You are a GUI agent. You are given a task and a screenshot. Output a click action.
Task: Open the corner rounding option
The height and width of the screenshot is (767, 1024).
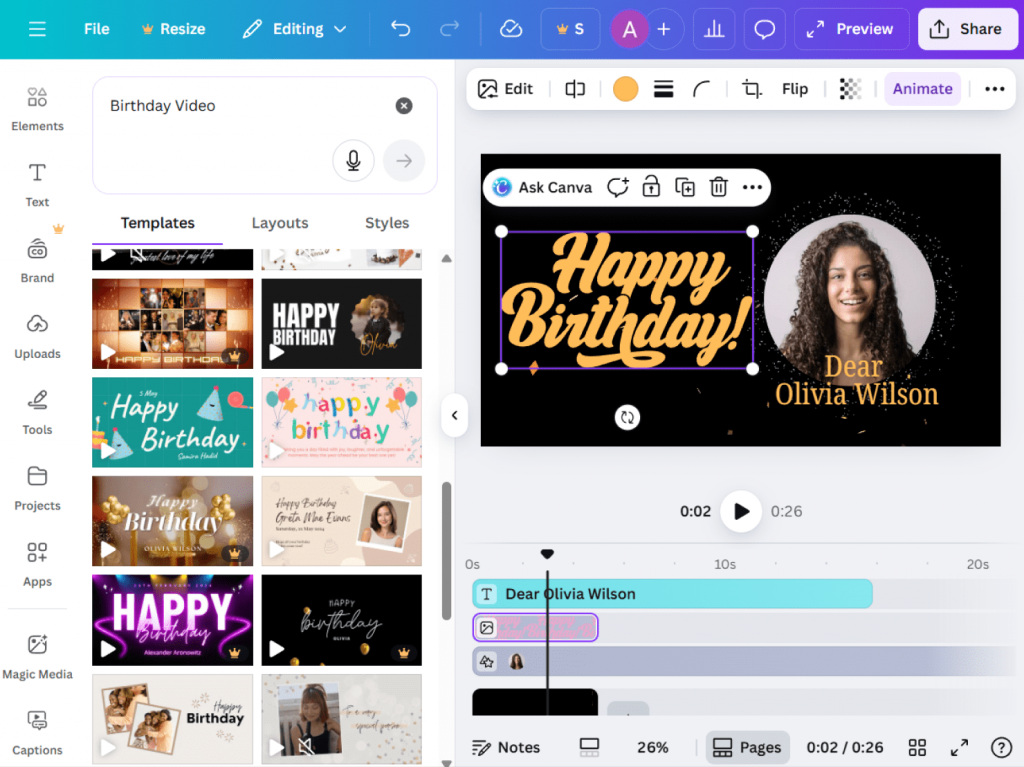pos(701,89)
